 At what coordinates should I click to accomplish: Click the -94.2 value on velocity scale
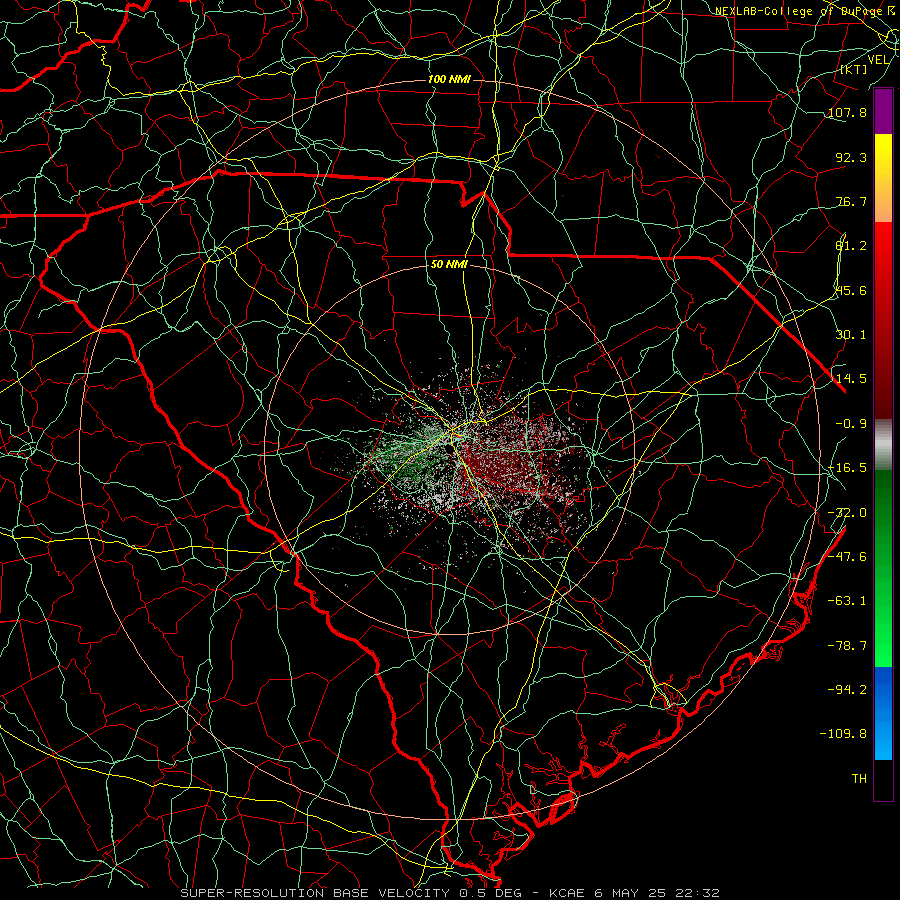(x=847, y=690)
